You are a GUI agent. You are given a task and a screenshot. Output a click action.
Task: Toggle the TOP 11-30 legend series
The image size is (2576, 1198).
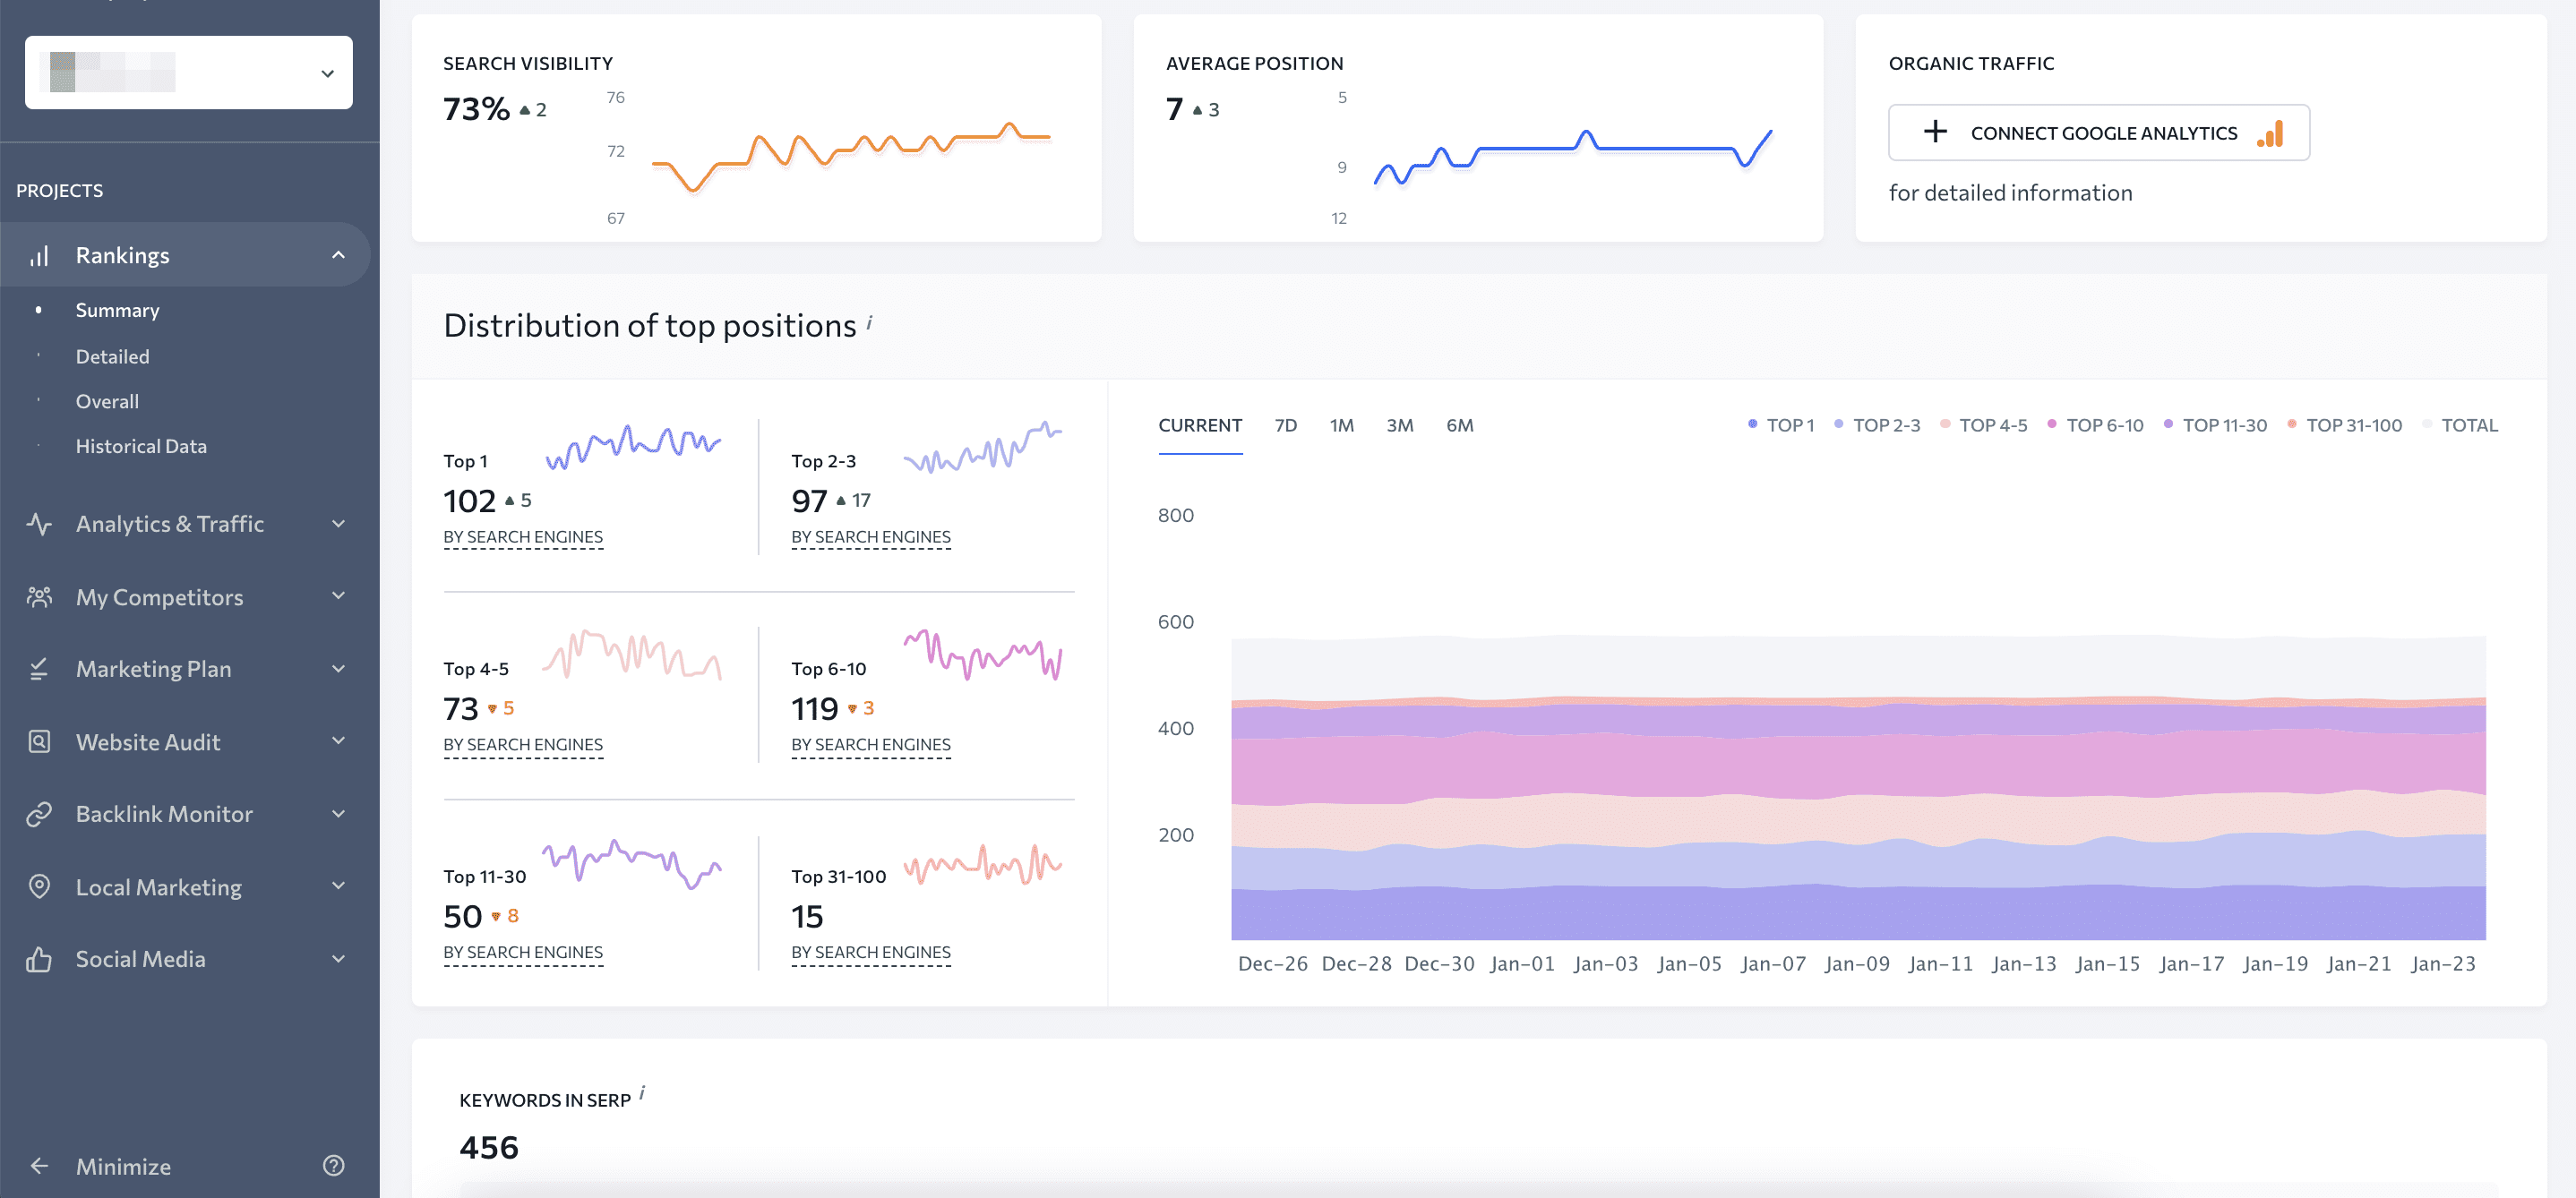tap(2215, 425)
